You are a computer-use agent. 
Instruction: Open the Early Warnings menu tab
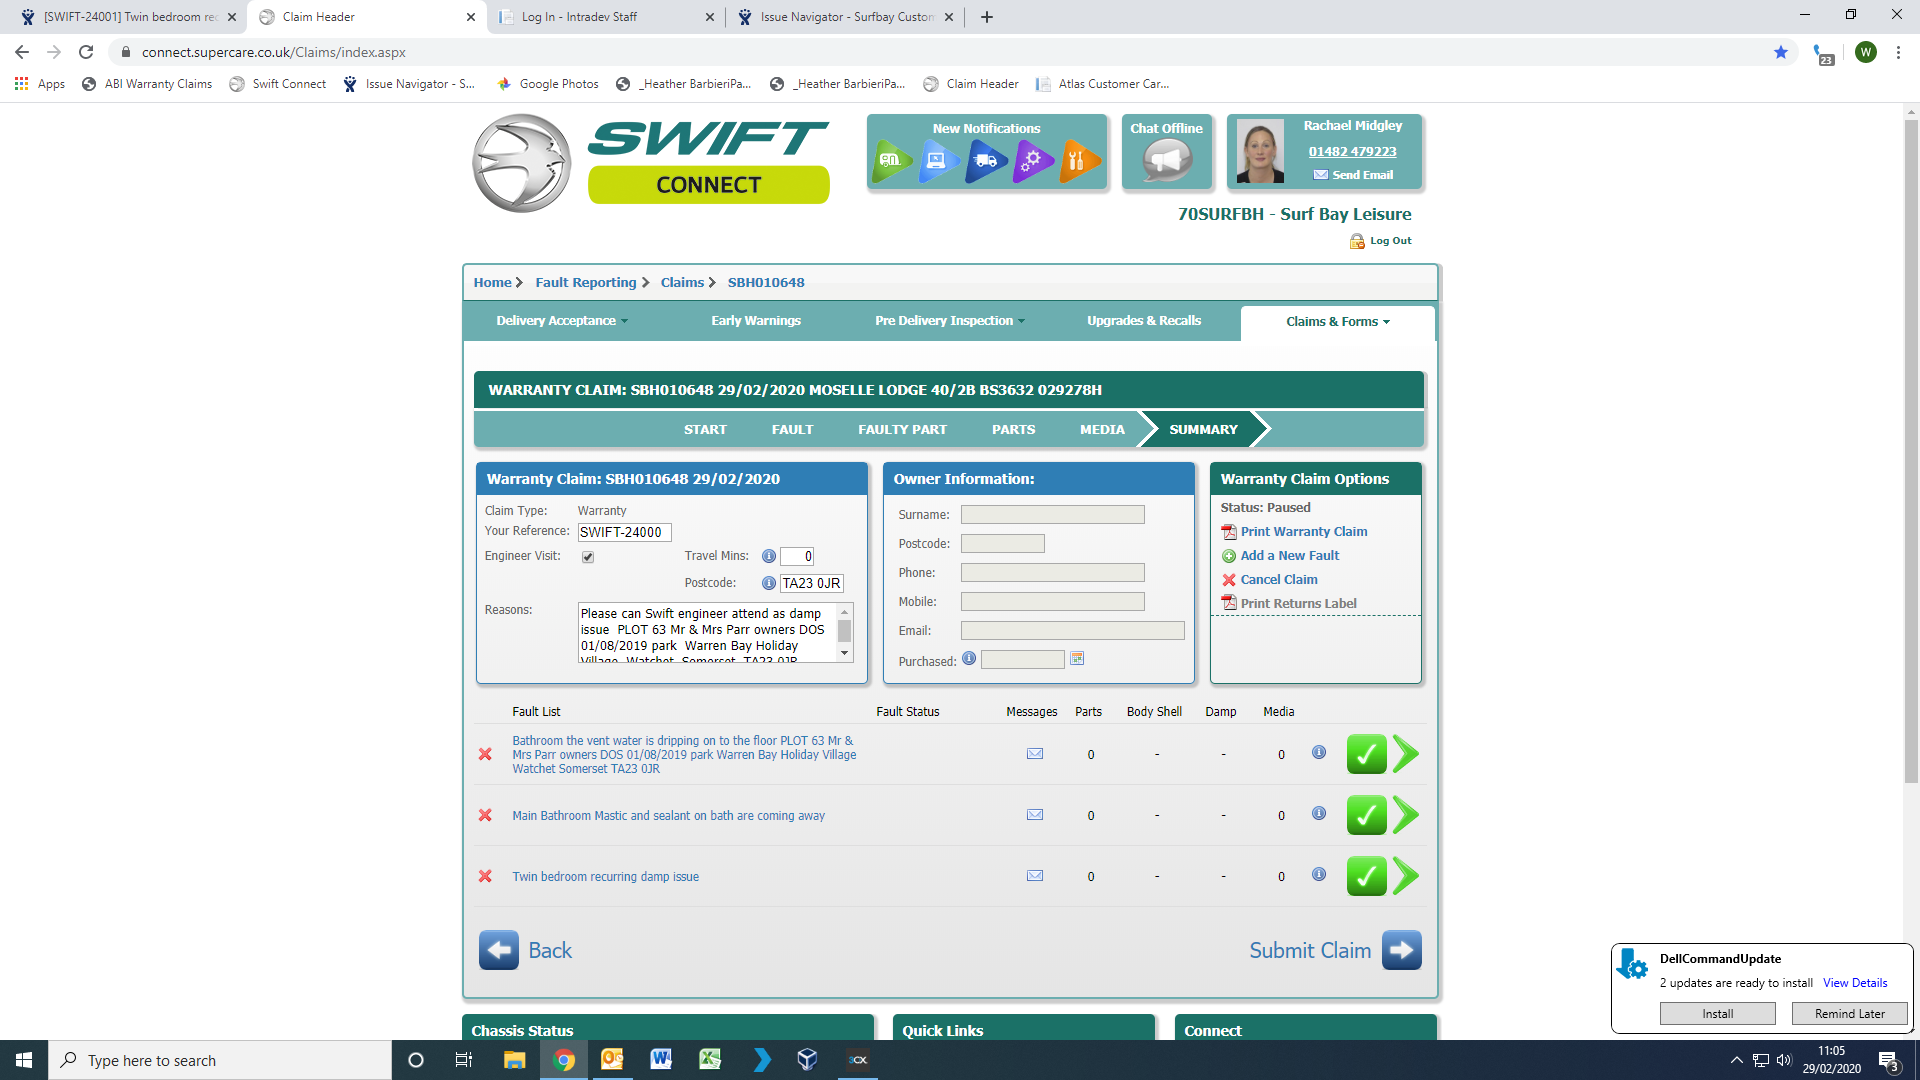pos(755,321)
